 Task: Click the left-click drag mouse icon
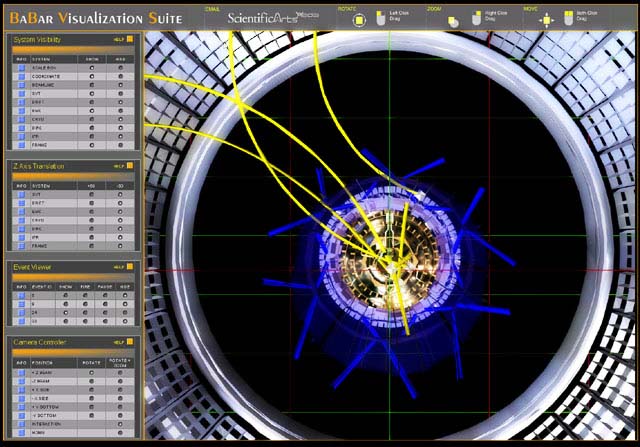pos(381,18)
